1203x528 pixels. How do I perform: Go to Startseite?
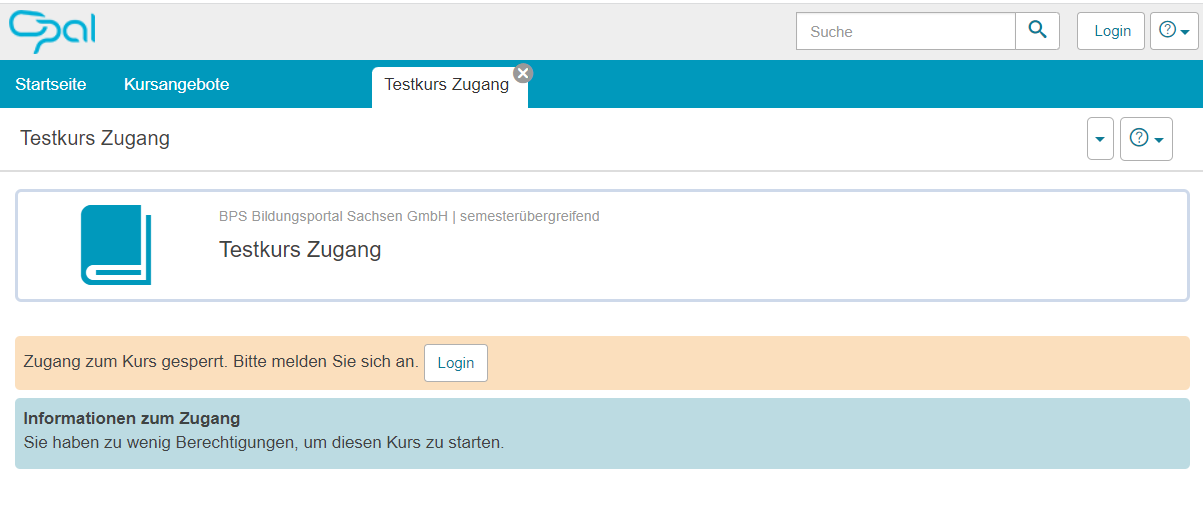(51, 84)
